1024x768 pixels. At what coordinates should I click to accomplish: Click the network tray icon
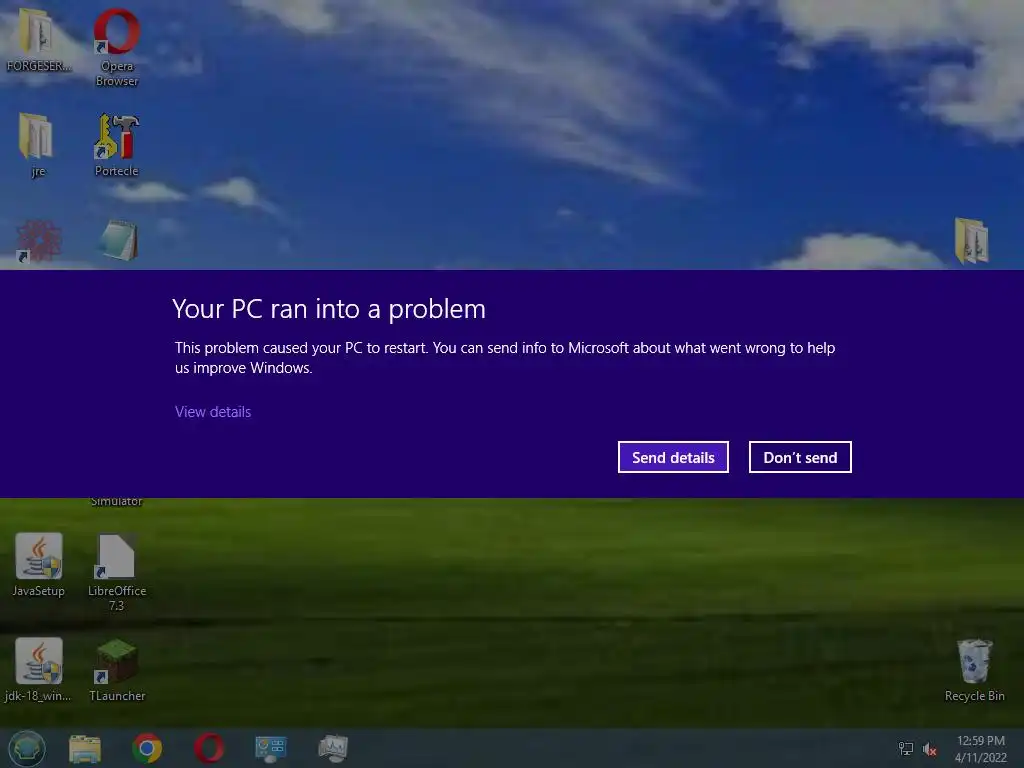coord(906,749)
